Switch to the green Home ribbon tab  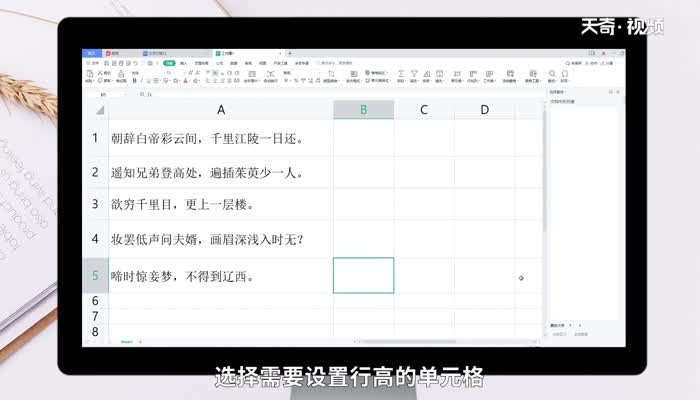point(169,63)
